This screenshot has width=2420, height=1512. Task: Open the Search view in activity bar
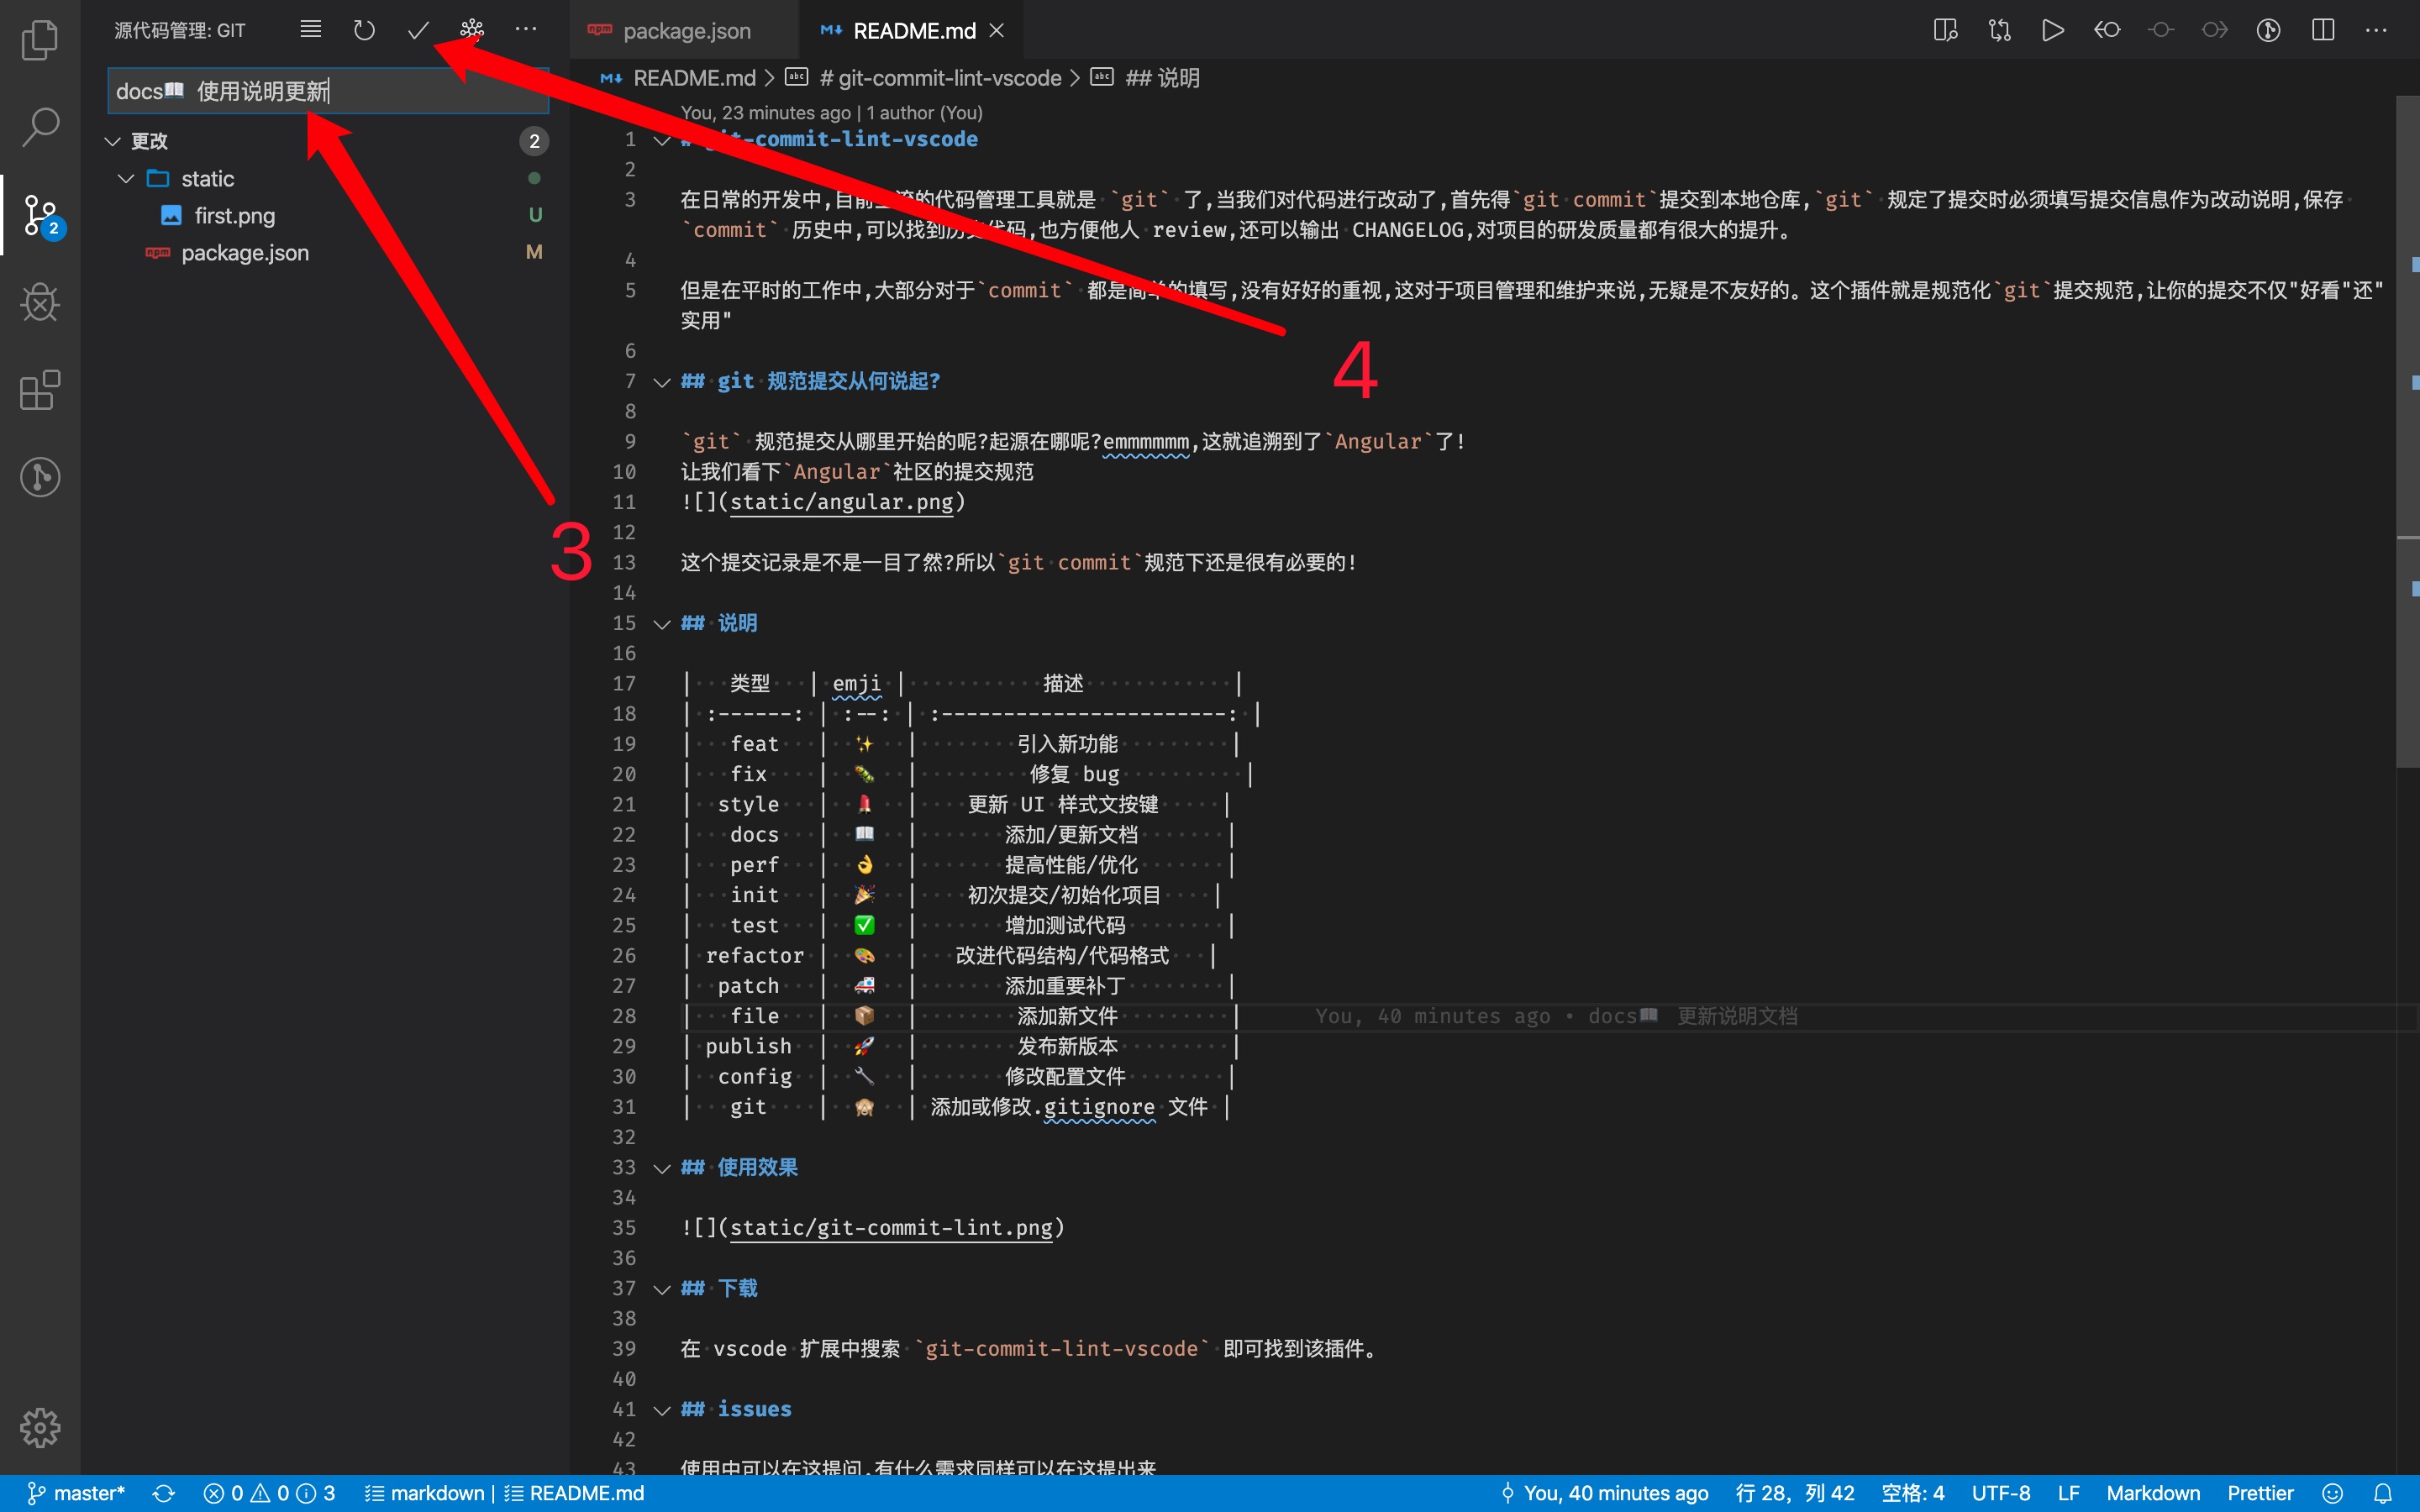click(40, 127)
